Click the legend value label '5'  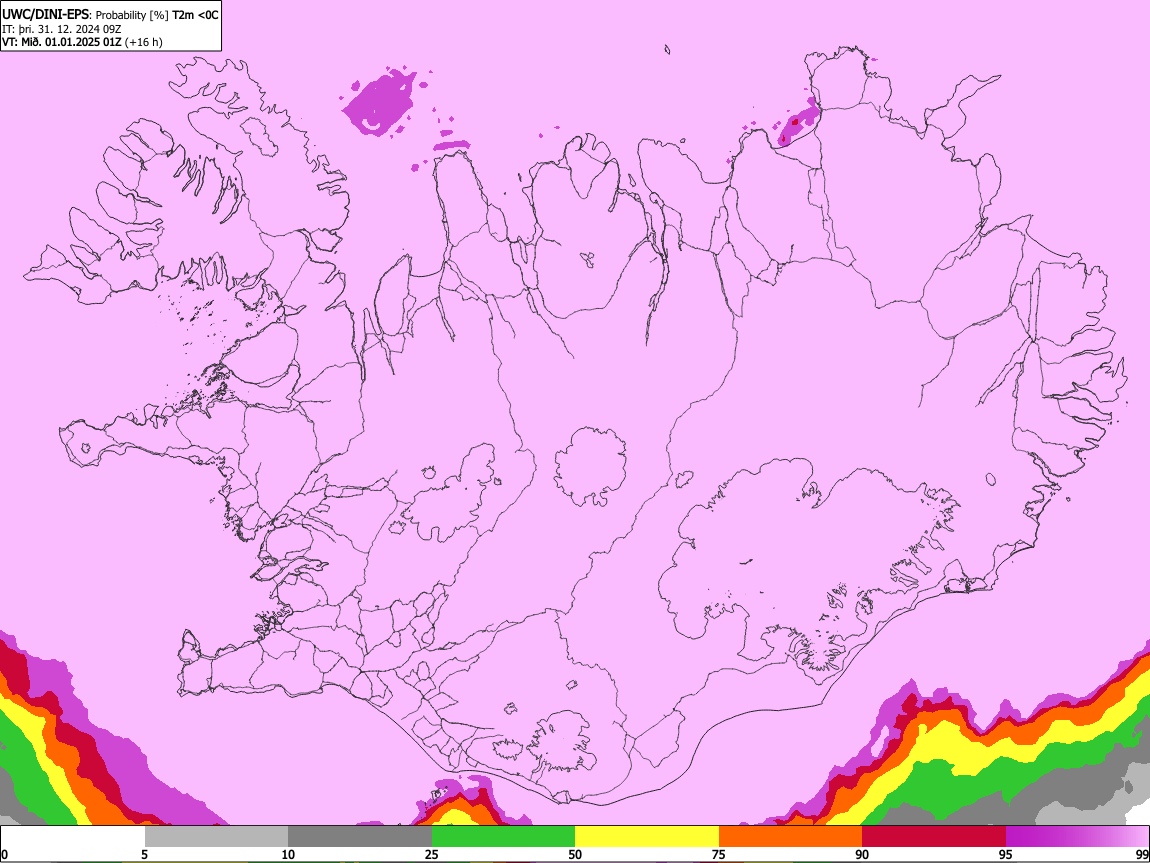tap(144, 854)
